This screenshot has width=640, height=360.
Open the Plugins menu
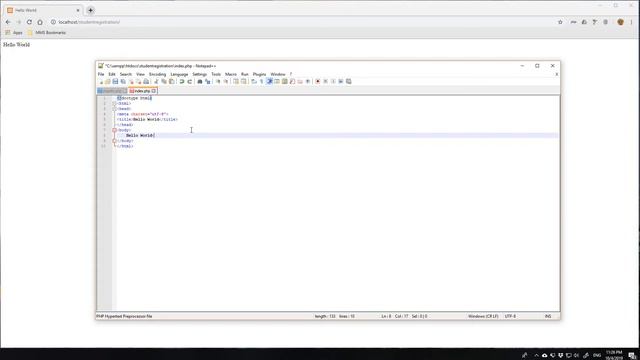259,74
